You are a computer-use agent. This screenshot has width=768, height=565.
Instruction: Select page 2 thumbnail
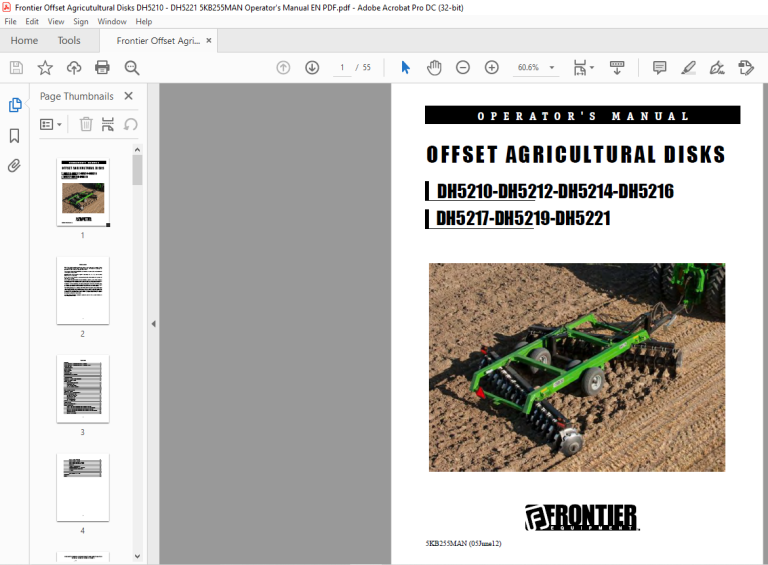click(83, 290)
